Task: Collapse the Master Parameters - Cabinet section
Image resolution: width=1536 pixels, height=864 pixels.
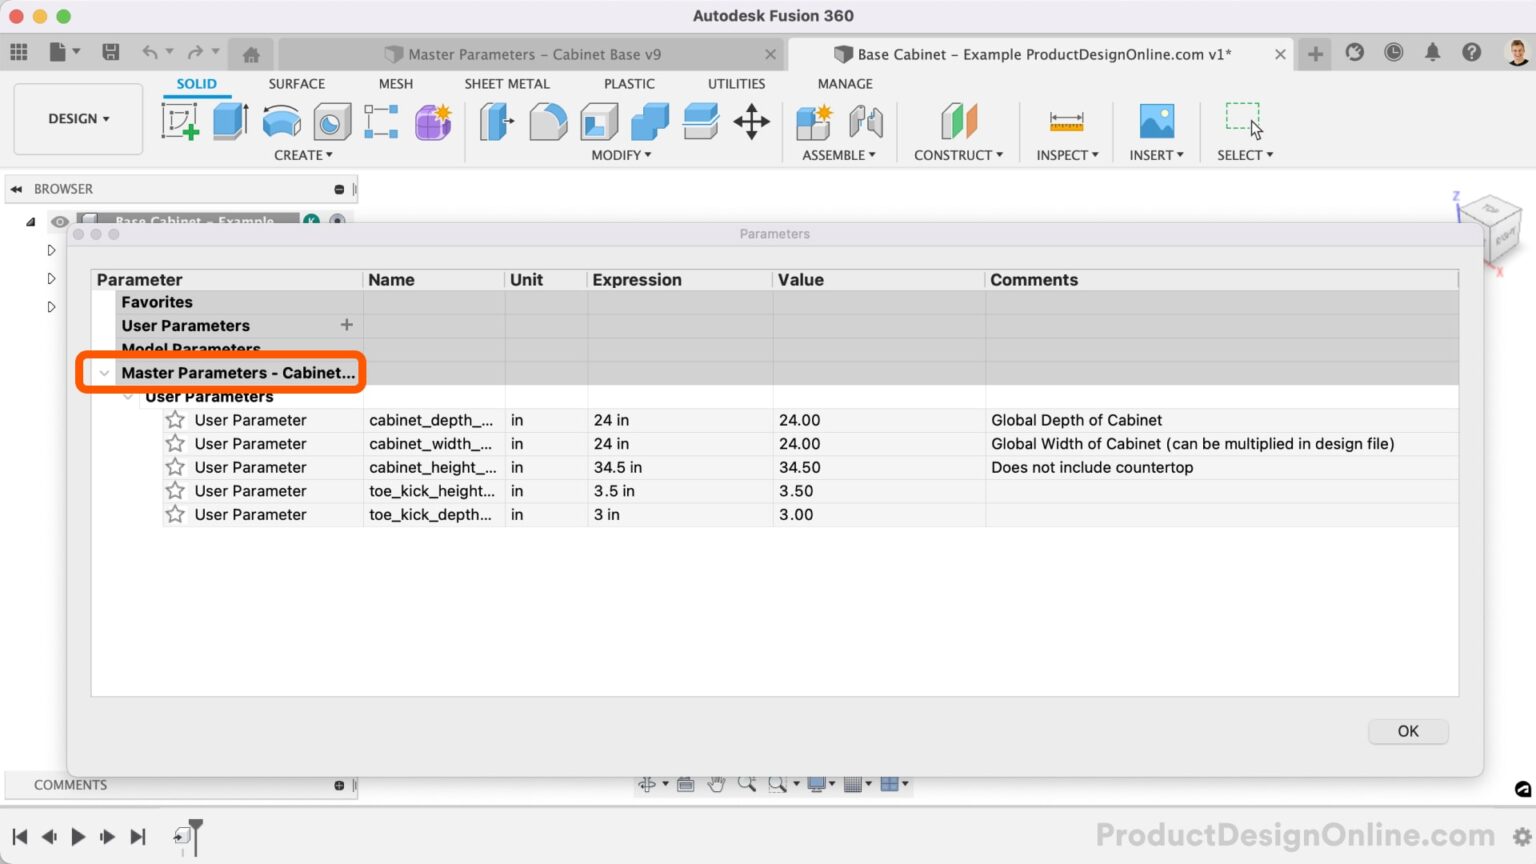Action: pos(104,372)
